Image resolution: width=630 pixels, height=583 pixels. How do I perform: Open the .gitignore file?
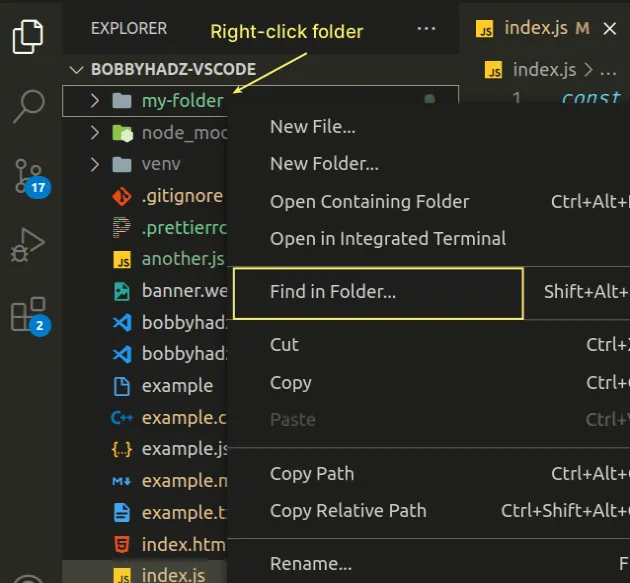pos(182,196)
